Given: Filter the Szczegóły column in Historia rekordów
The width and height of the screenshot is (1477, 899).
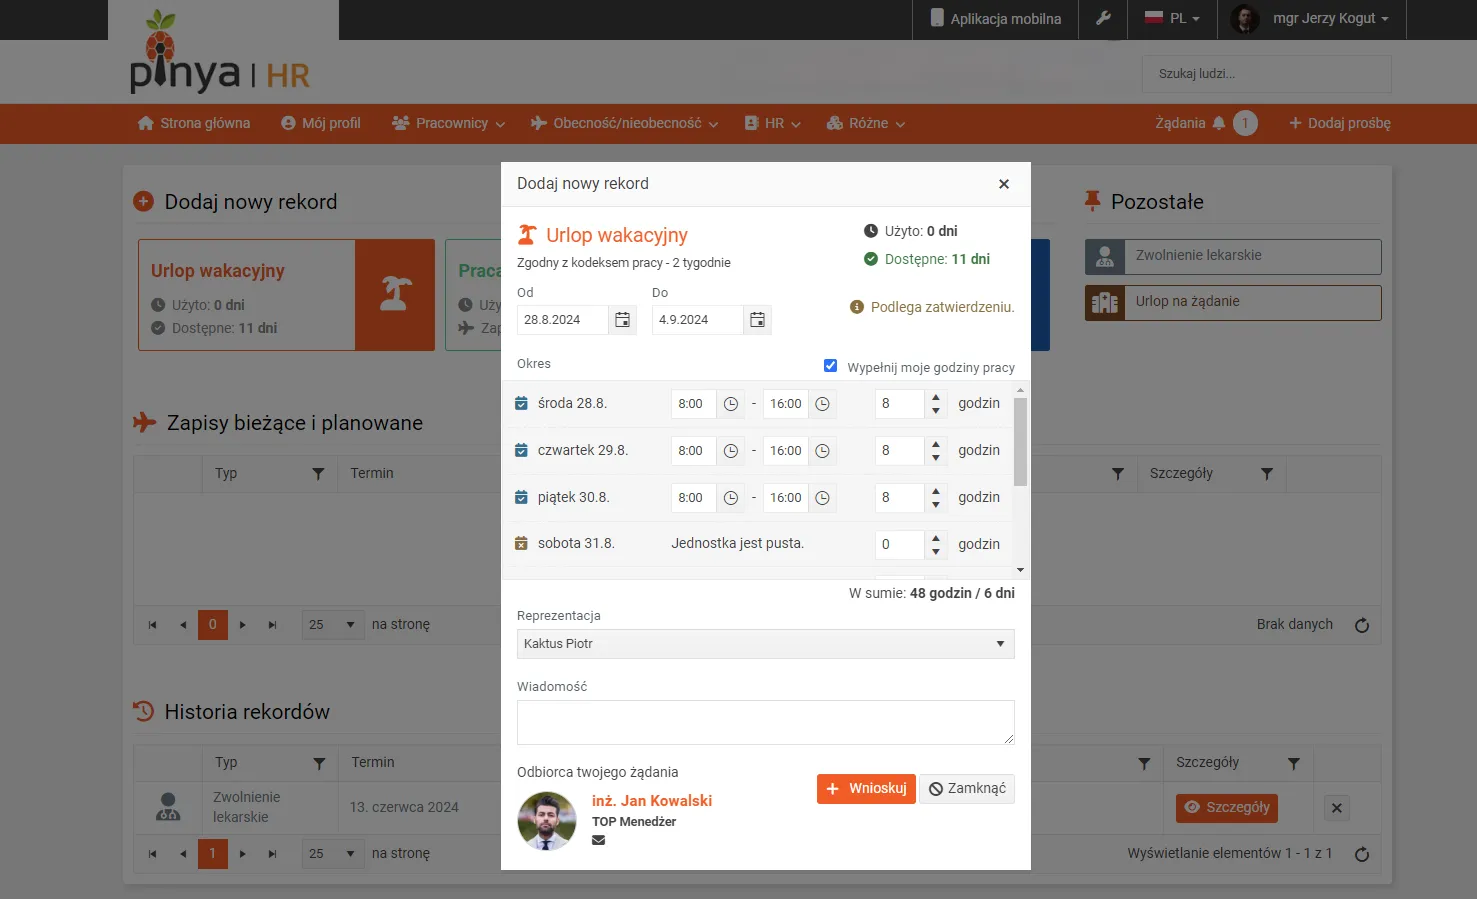Looking at the screenshot, I should click(x=1293, y=763).
